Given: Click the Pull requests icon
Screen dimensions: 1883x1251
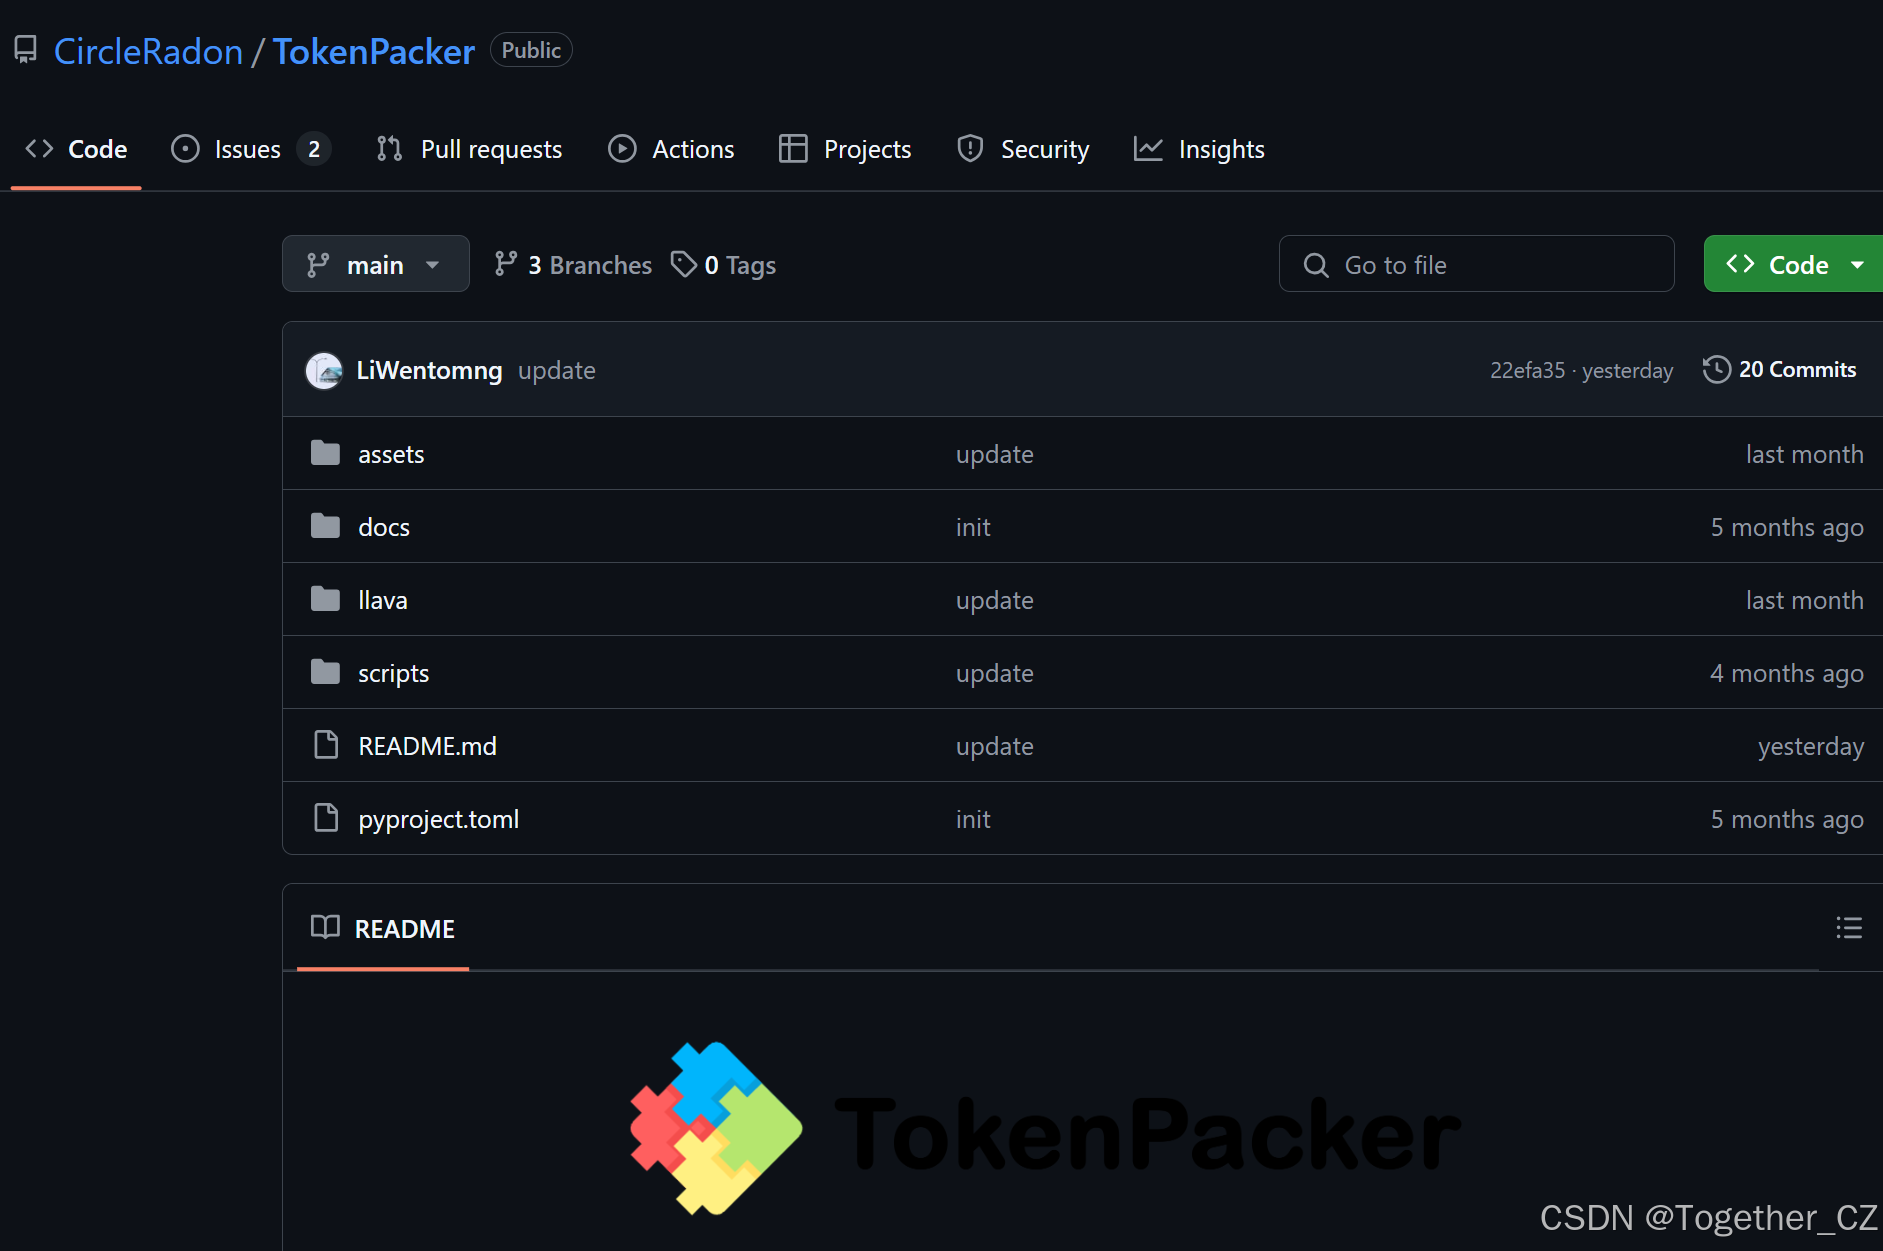Looking at the screenshot, I should [x=389, y=148].
